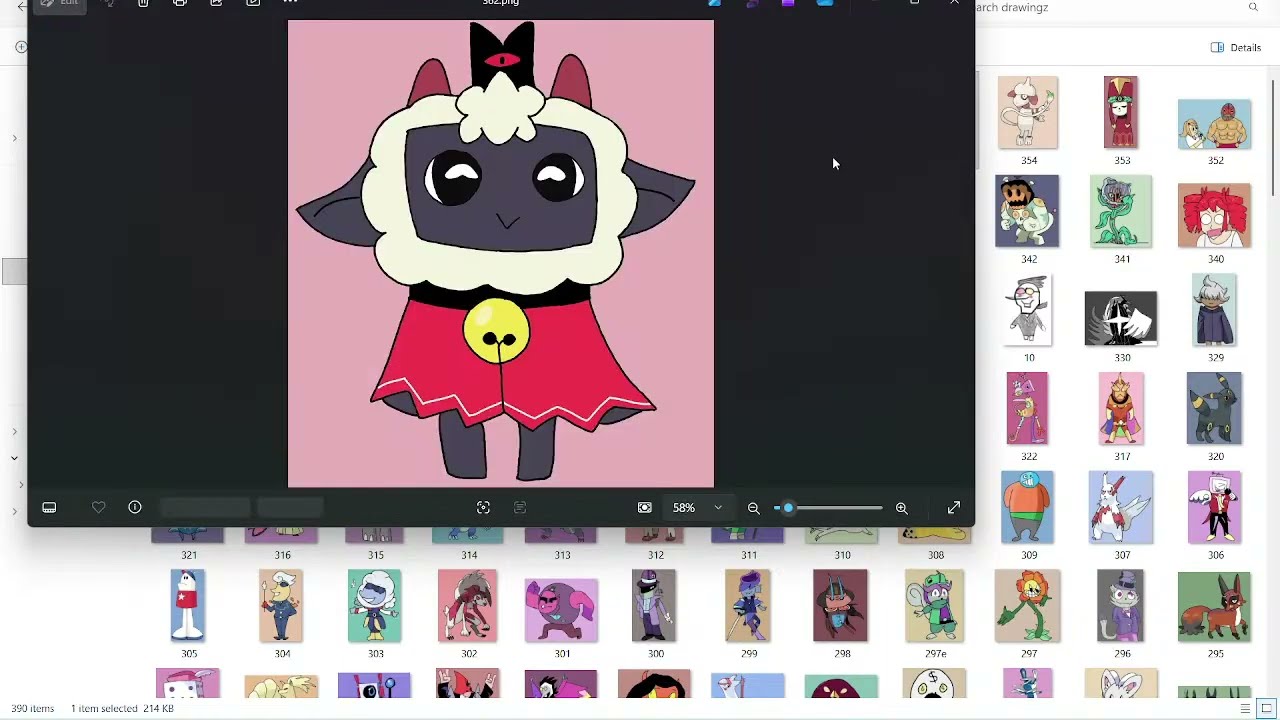Open the visual search scan icon
The width and height of the screenshot is (1280, 720).
click(483, 508)
